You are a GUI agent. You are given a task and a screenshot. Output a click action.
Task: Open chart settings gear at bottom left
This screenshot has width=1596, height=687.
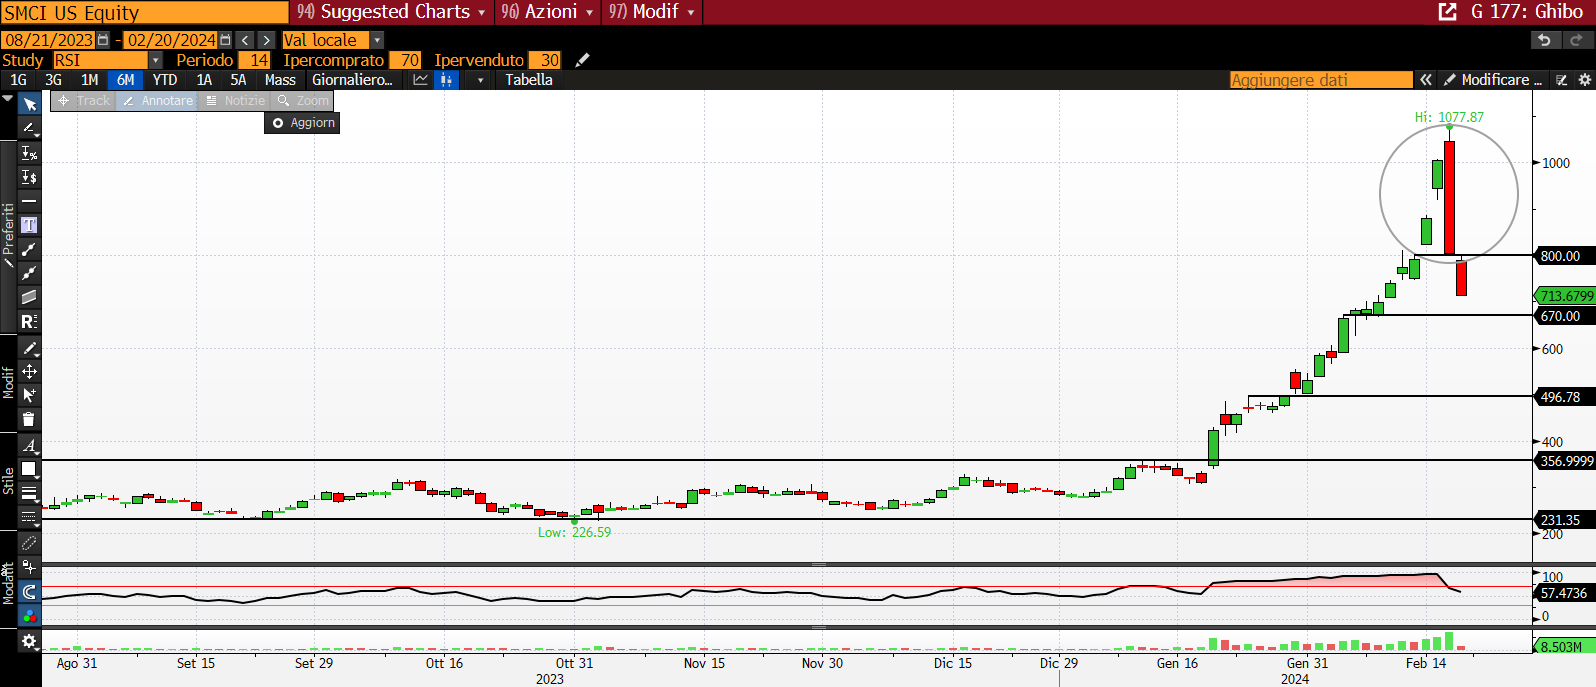coord(29,641)
